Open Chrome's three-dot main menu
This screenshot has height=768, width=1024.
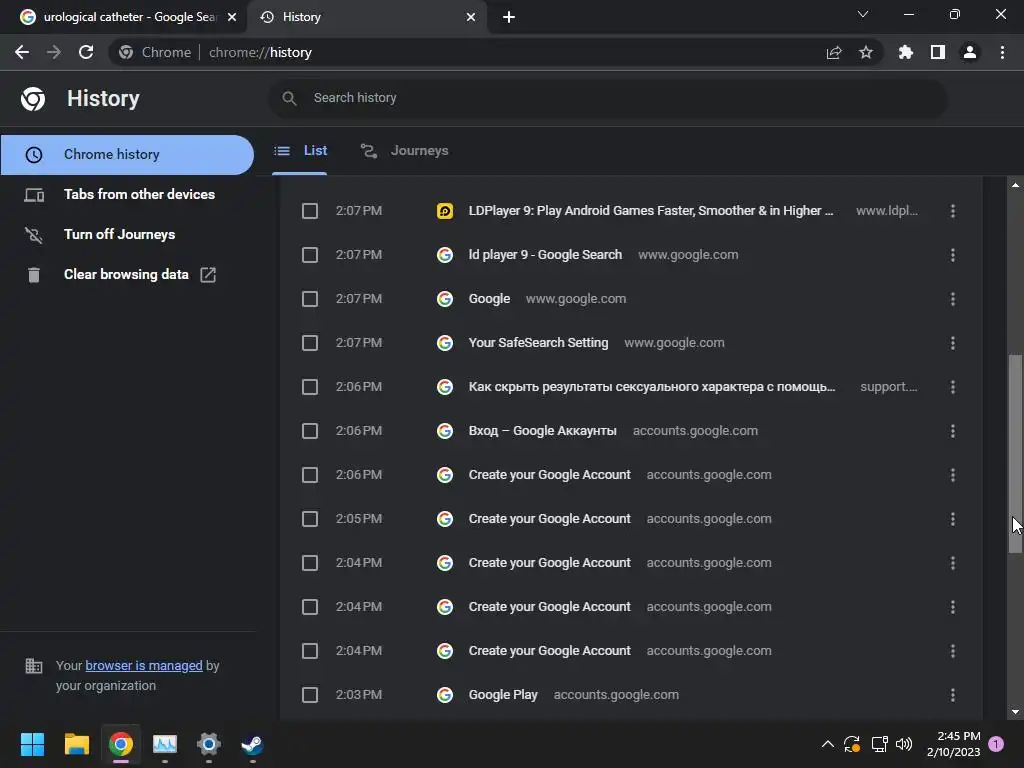click(x=1002, y=52)
